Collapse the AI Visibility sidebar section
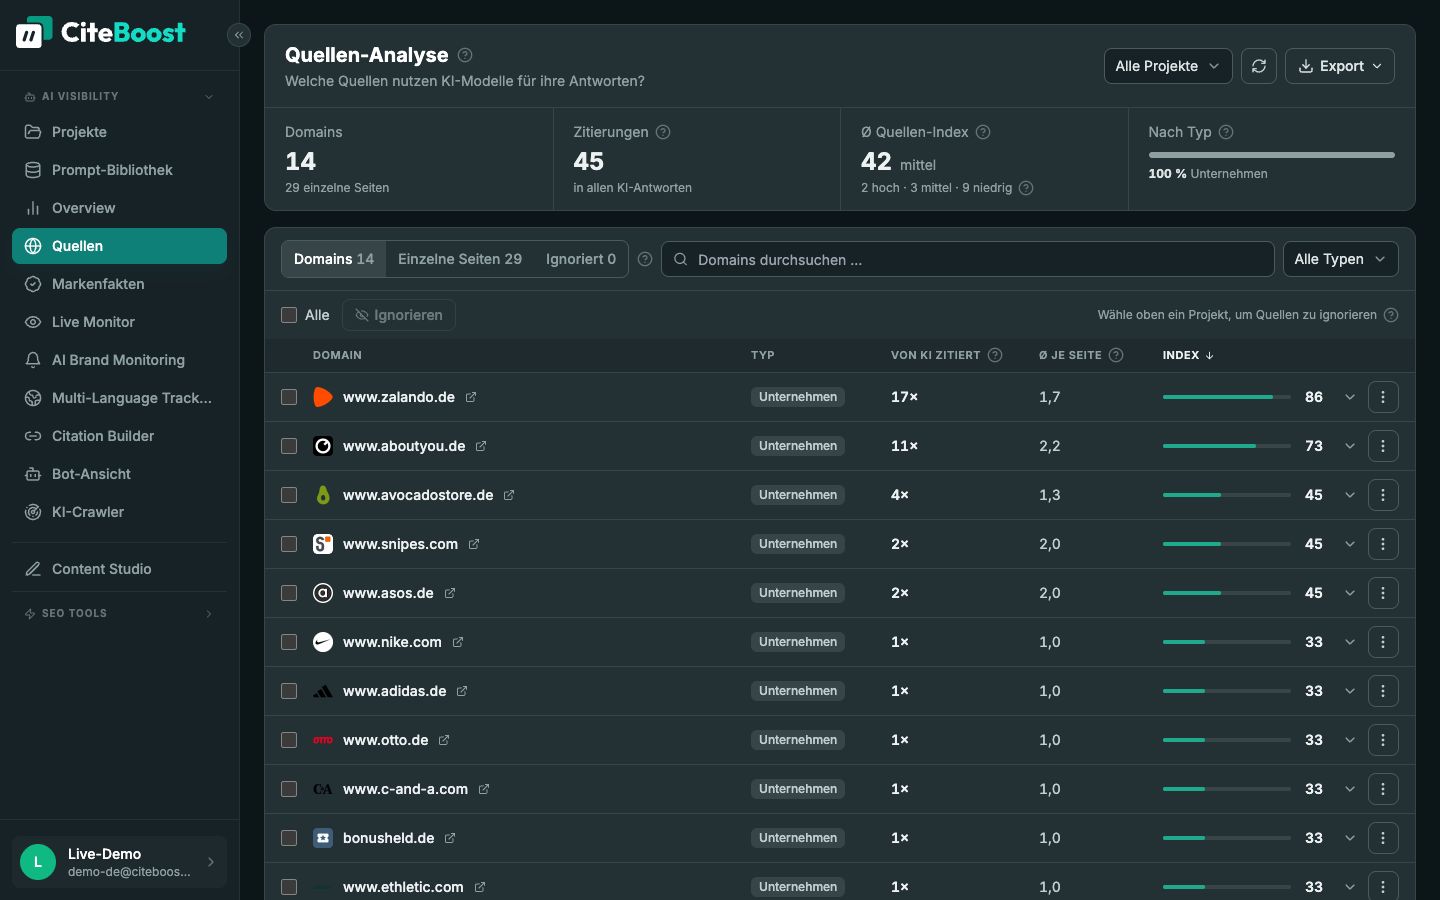 pyautogui.click(x=119, y=97)
